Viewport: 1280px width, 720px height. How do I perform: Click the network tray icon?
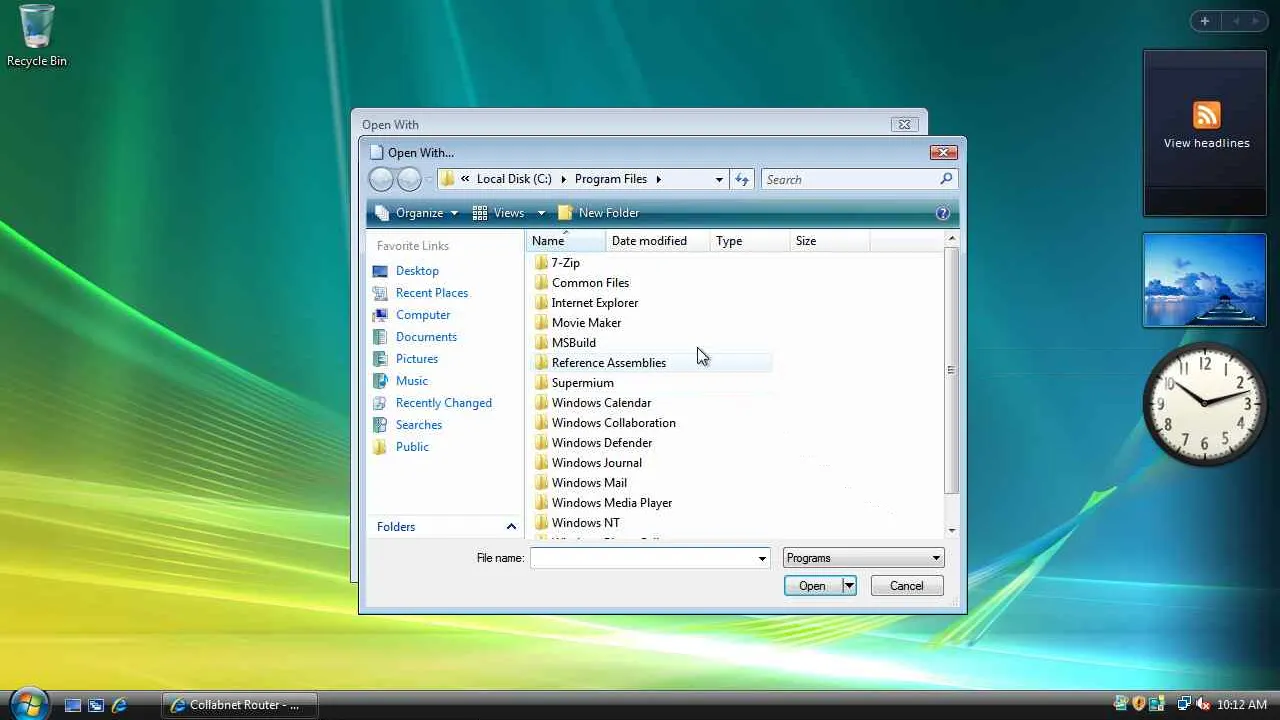tap(1184, 704)
